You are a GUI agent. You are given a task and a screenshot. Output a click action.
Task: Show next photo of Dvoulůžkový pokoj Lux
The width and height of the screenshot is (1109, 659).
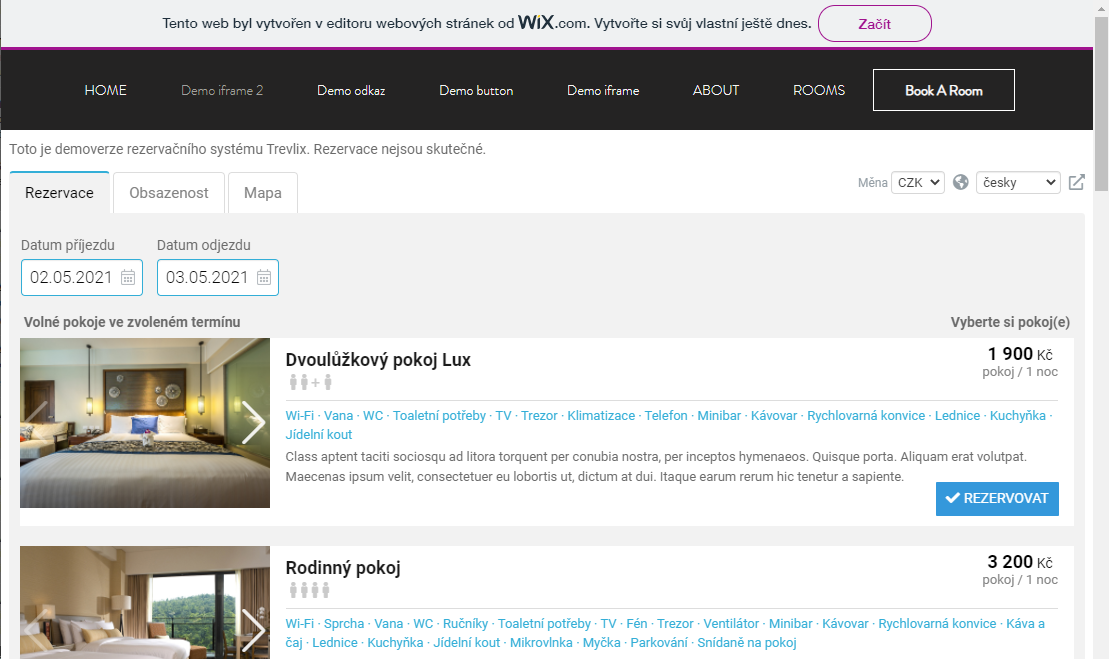(x=253, y=423)
